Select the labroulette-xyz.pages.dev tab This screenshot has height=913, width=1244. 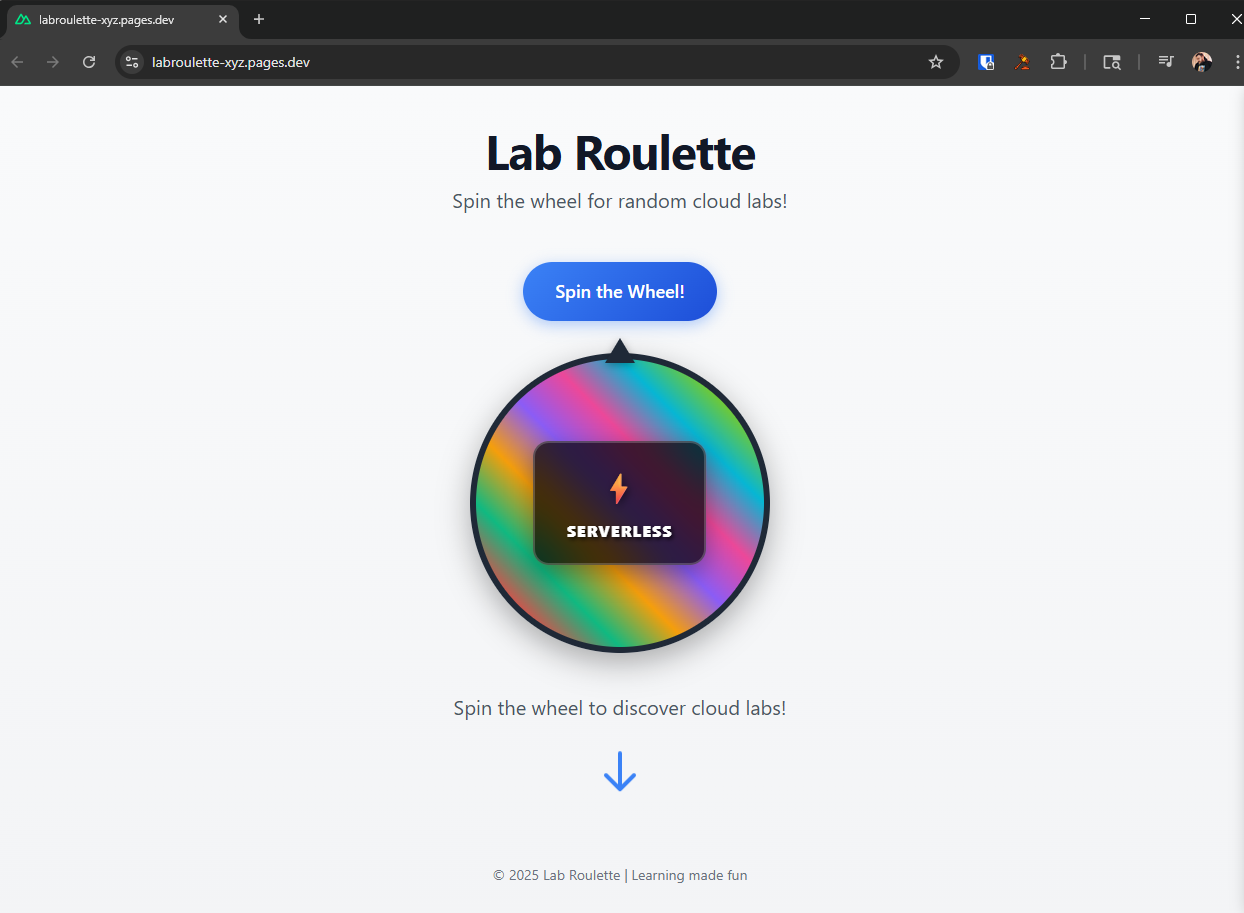tap(110, 18)
